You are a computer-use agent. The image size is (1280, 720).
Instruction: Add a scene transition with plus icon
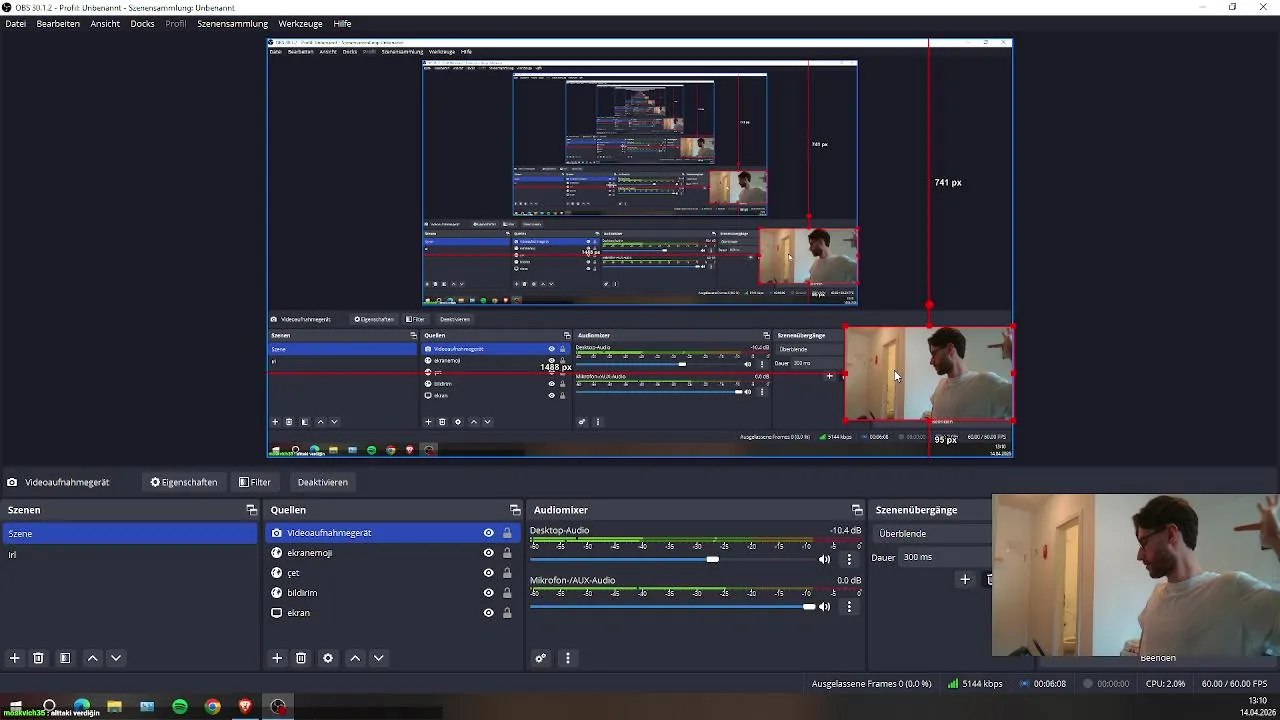click(x=965, y=579)
